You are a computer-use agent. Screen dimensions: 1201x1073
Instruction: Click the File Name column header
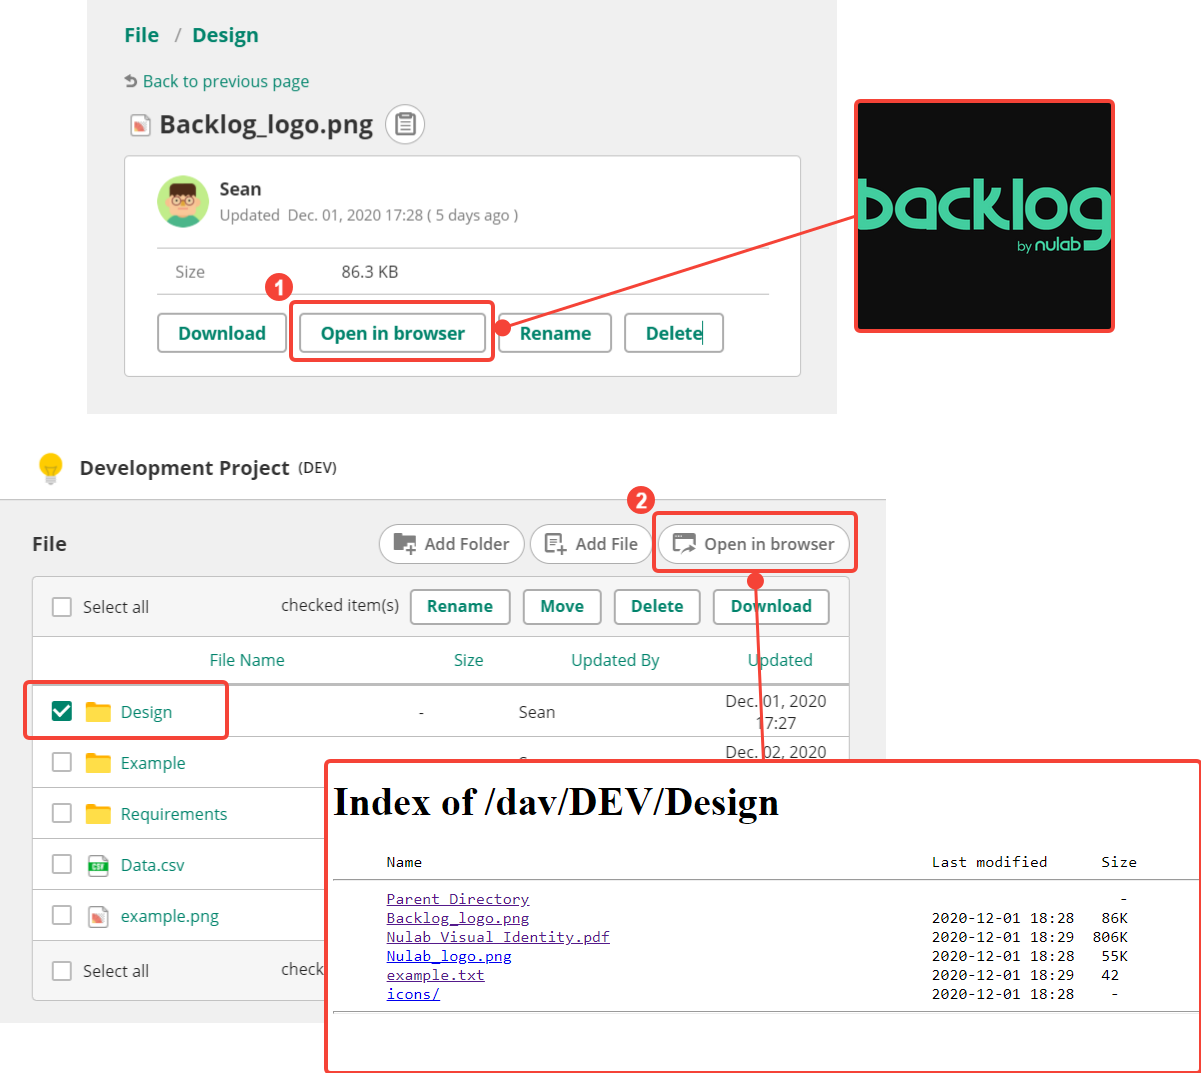coord(247,660)
